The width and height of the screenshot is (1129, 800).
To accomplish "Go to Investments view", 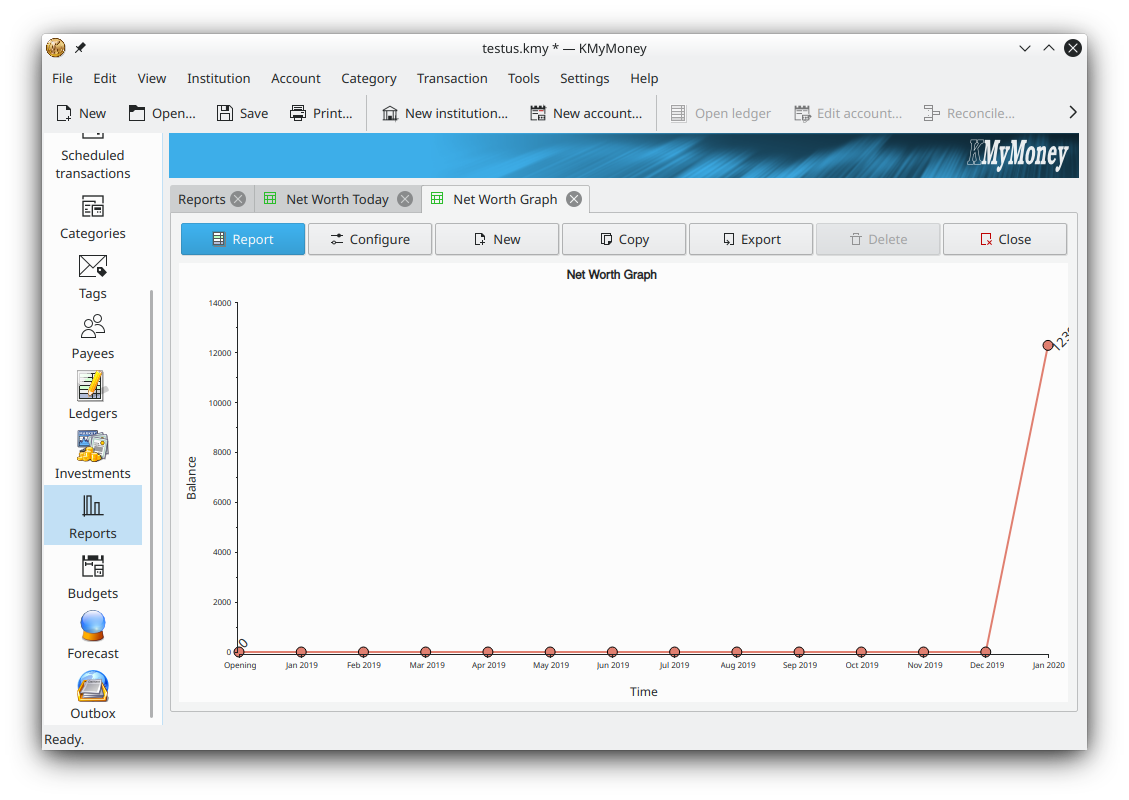I will (x=92, y=455).
